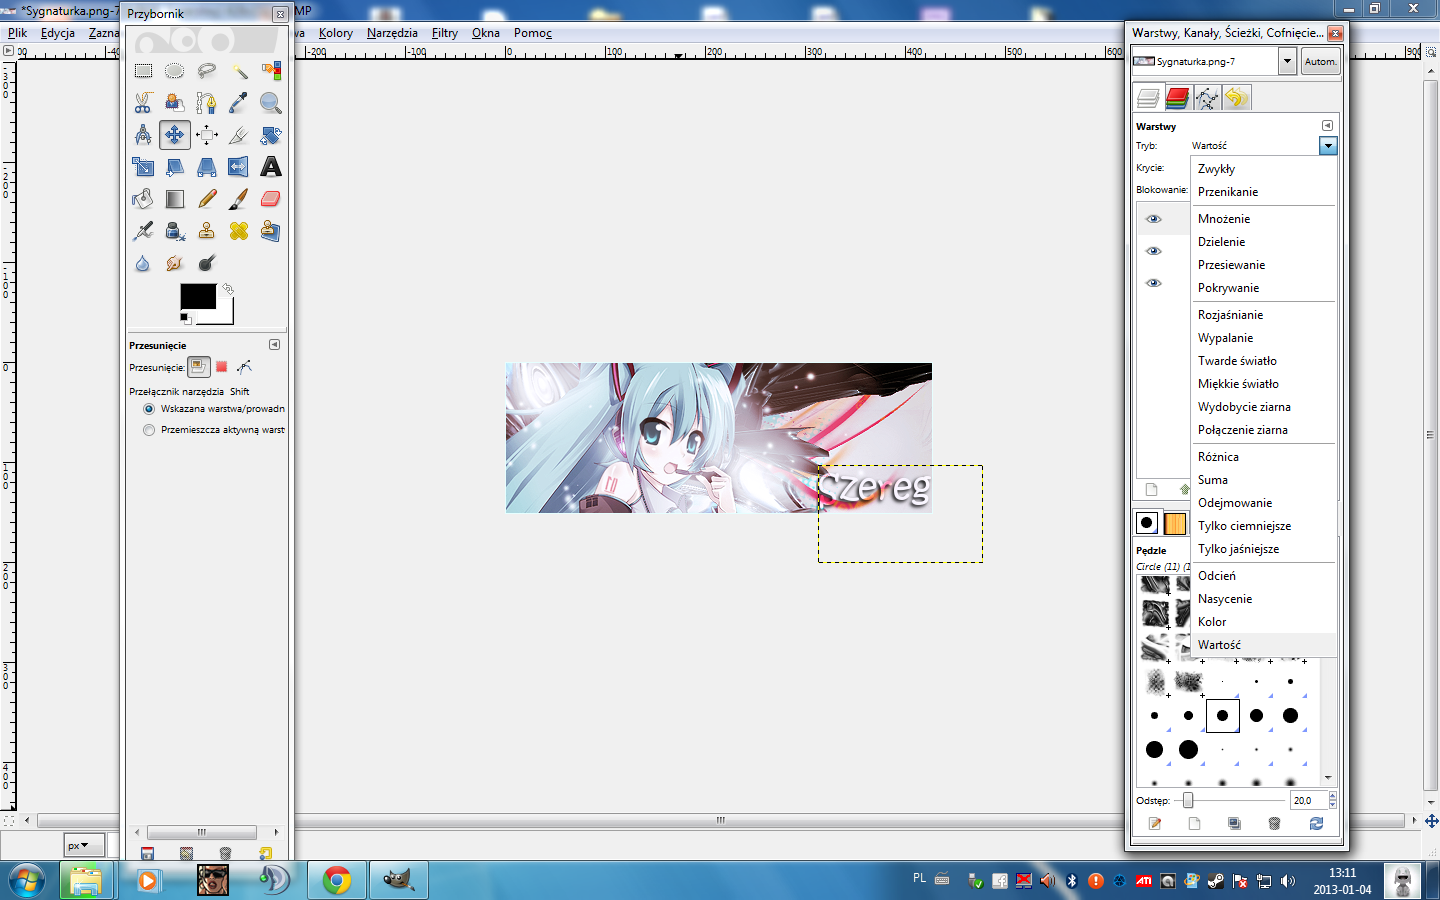Select the Paintbrush tool
Screen dimensions: 1440x900
(x=239, y=199)
